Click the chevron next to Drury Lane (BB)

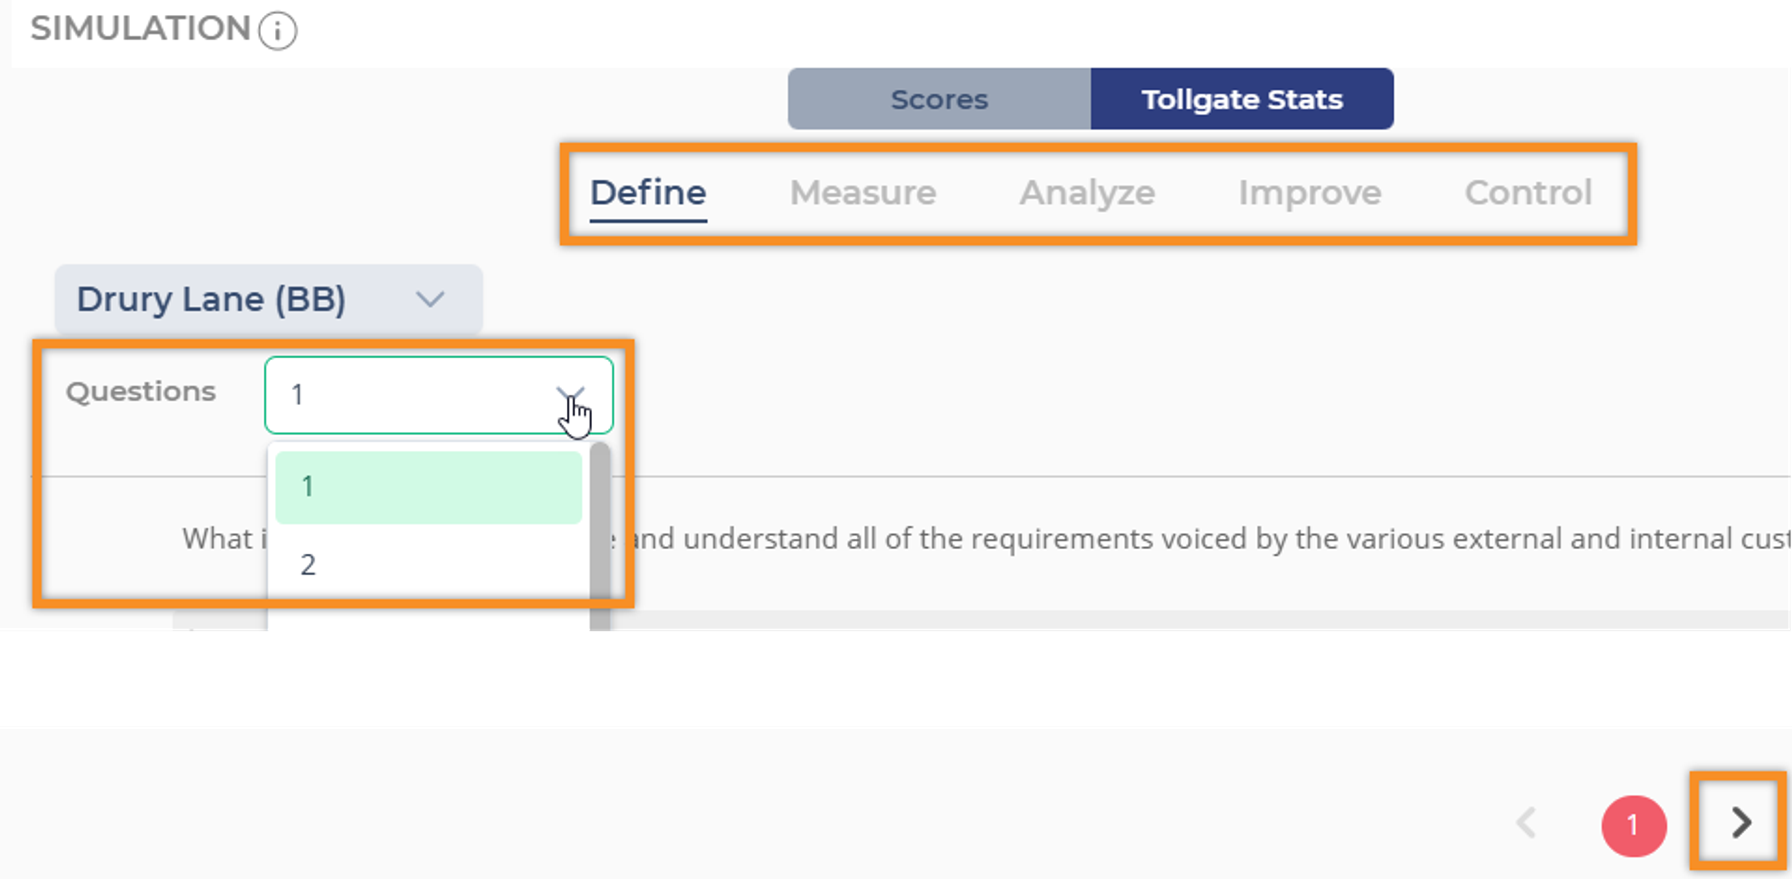tap(430, 299)
